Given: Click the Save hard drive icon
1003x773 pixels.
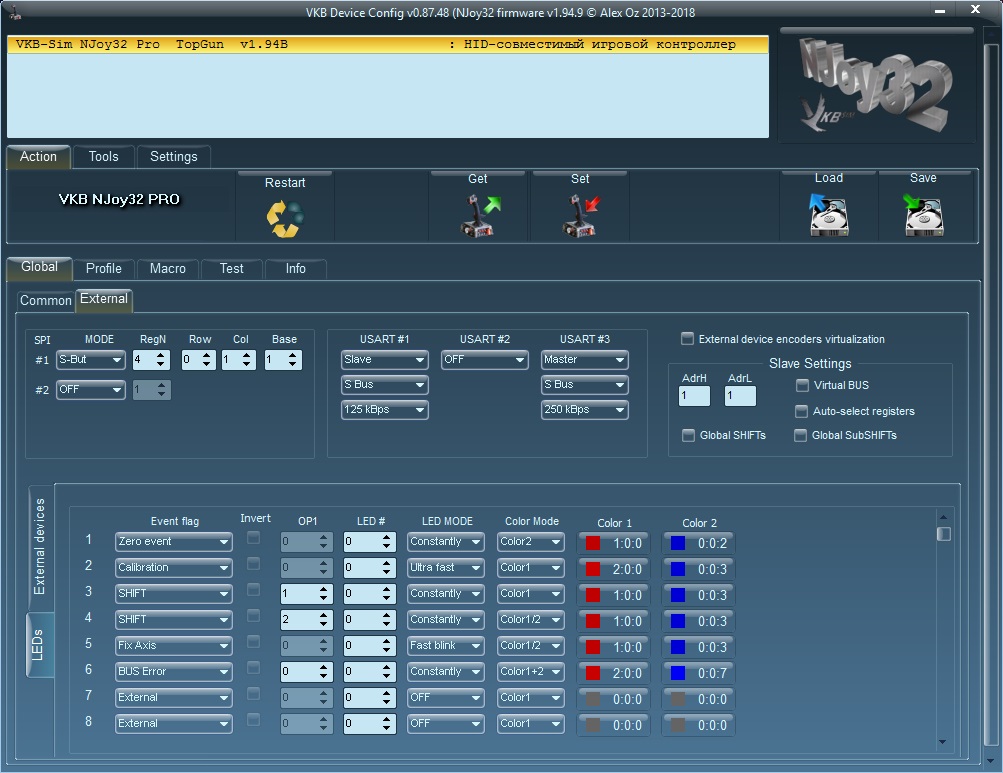Looking at the screenshot, I should (923, 215).
